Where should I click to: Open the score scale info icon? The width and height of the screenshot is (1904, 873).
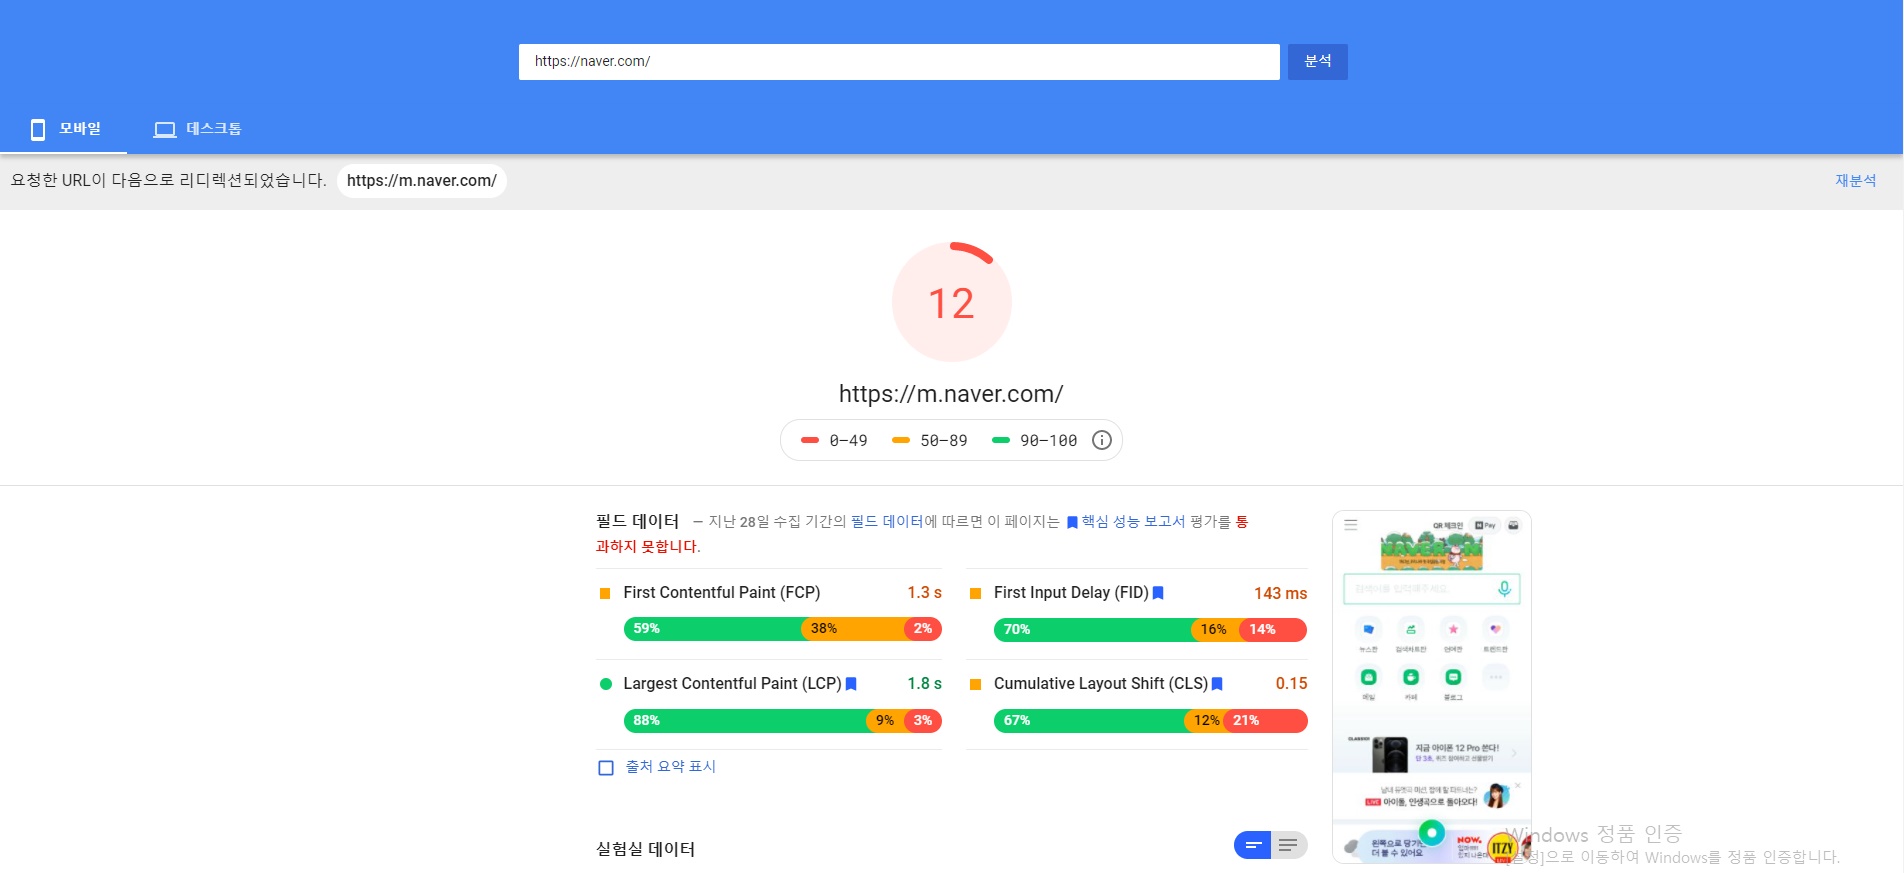click(x=1101, y=440)
